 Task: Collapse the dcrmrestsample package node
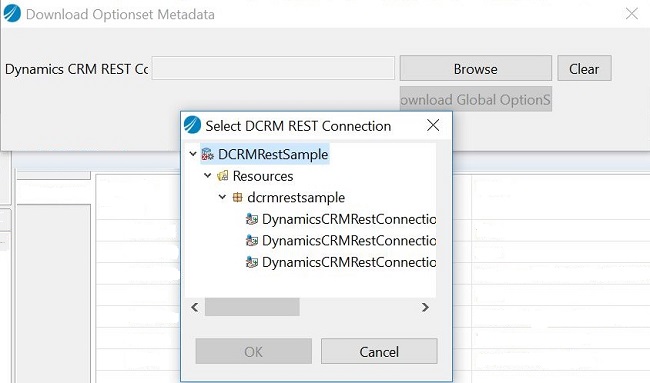[222, 197]
